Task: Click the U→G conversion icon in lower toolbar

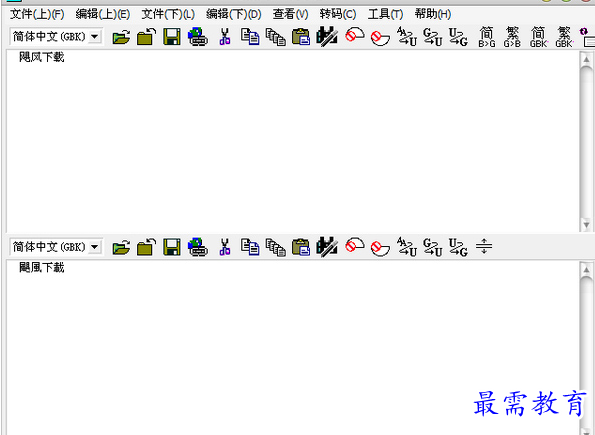Action: click(458, 247)
